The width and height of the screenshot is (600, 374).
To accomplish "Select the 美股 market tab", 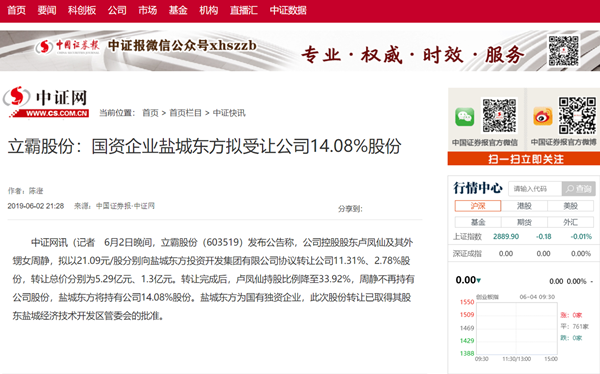I will (571, 206).
